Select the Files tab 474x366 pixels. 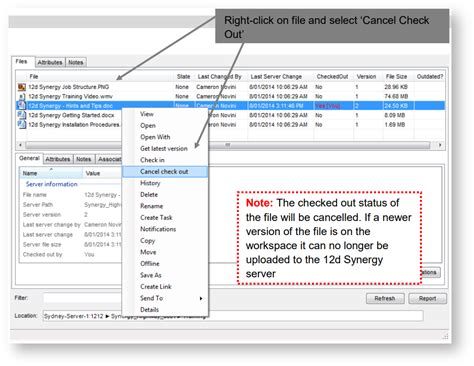point(22,61)
